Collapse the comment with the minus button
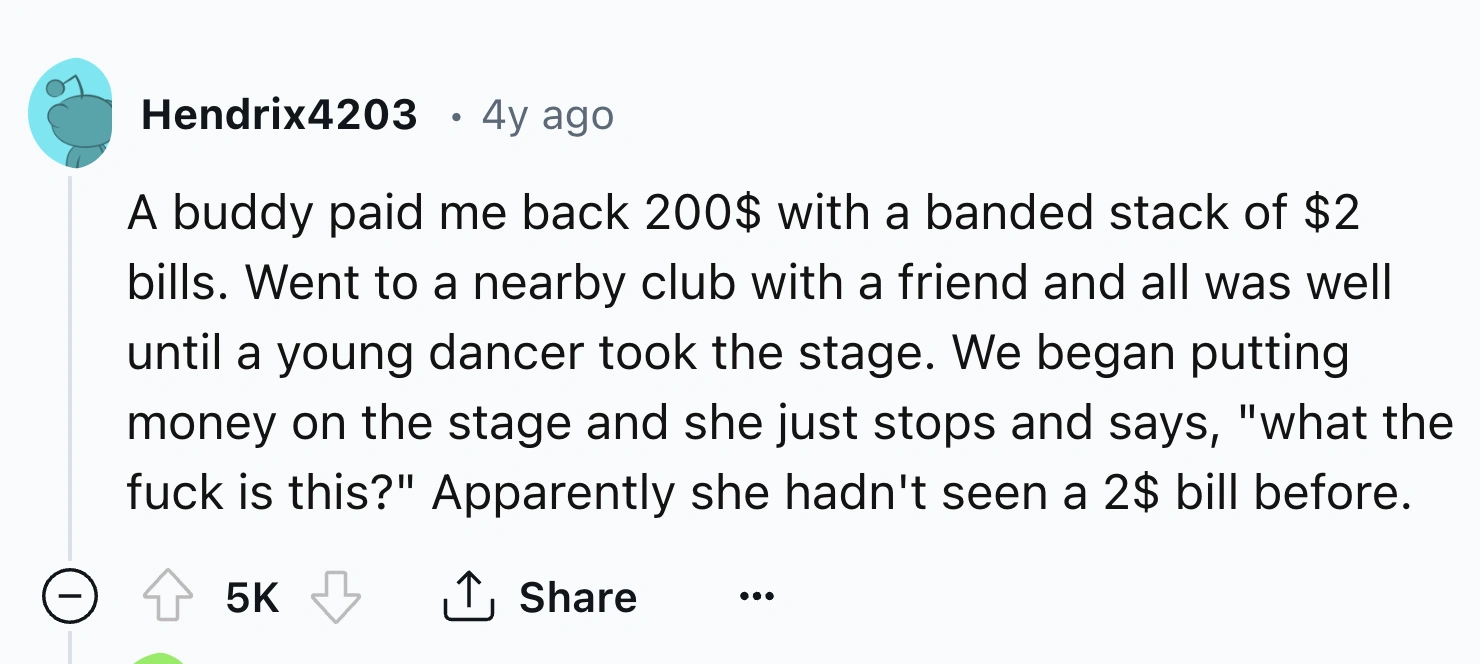This screenshot has width=1480, height=664. pyautogui.click(x=70, y=598)
